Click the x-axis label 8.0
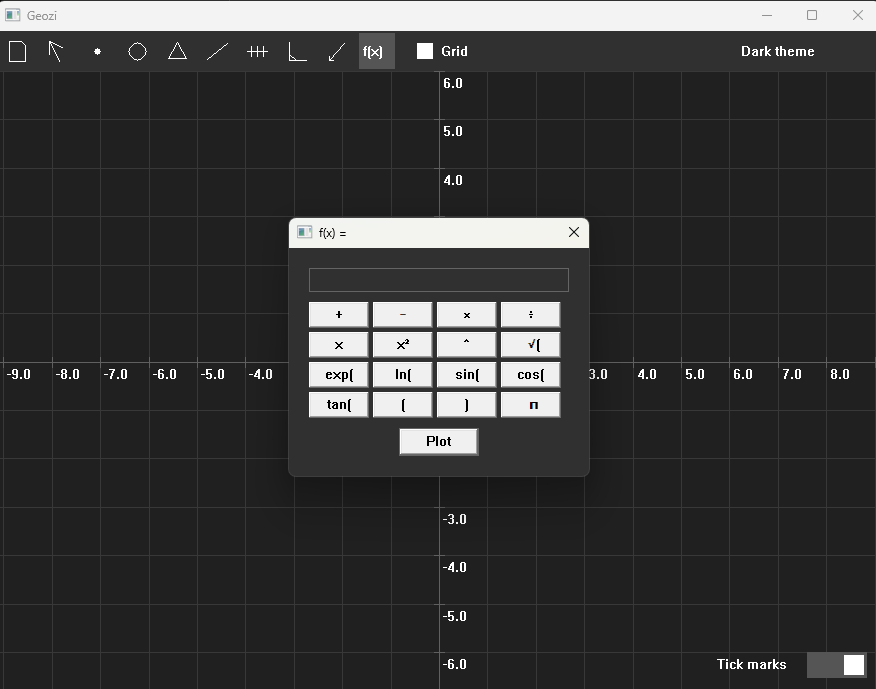 (840, 374)
